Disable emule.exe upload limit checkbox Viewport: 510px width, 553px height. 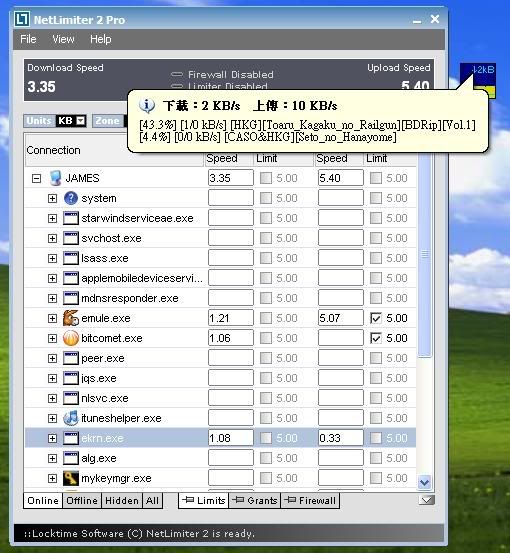click(x=376, y=318)
